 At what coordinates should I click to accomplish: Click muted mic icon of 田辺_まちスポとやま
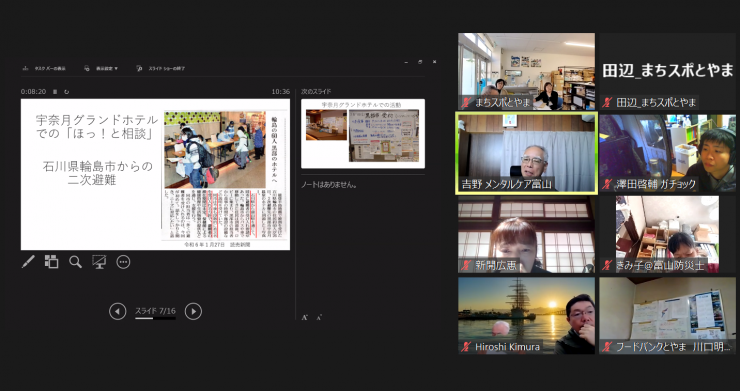pos(607,102)
